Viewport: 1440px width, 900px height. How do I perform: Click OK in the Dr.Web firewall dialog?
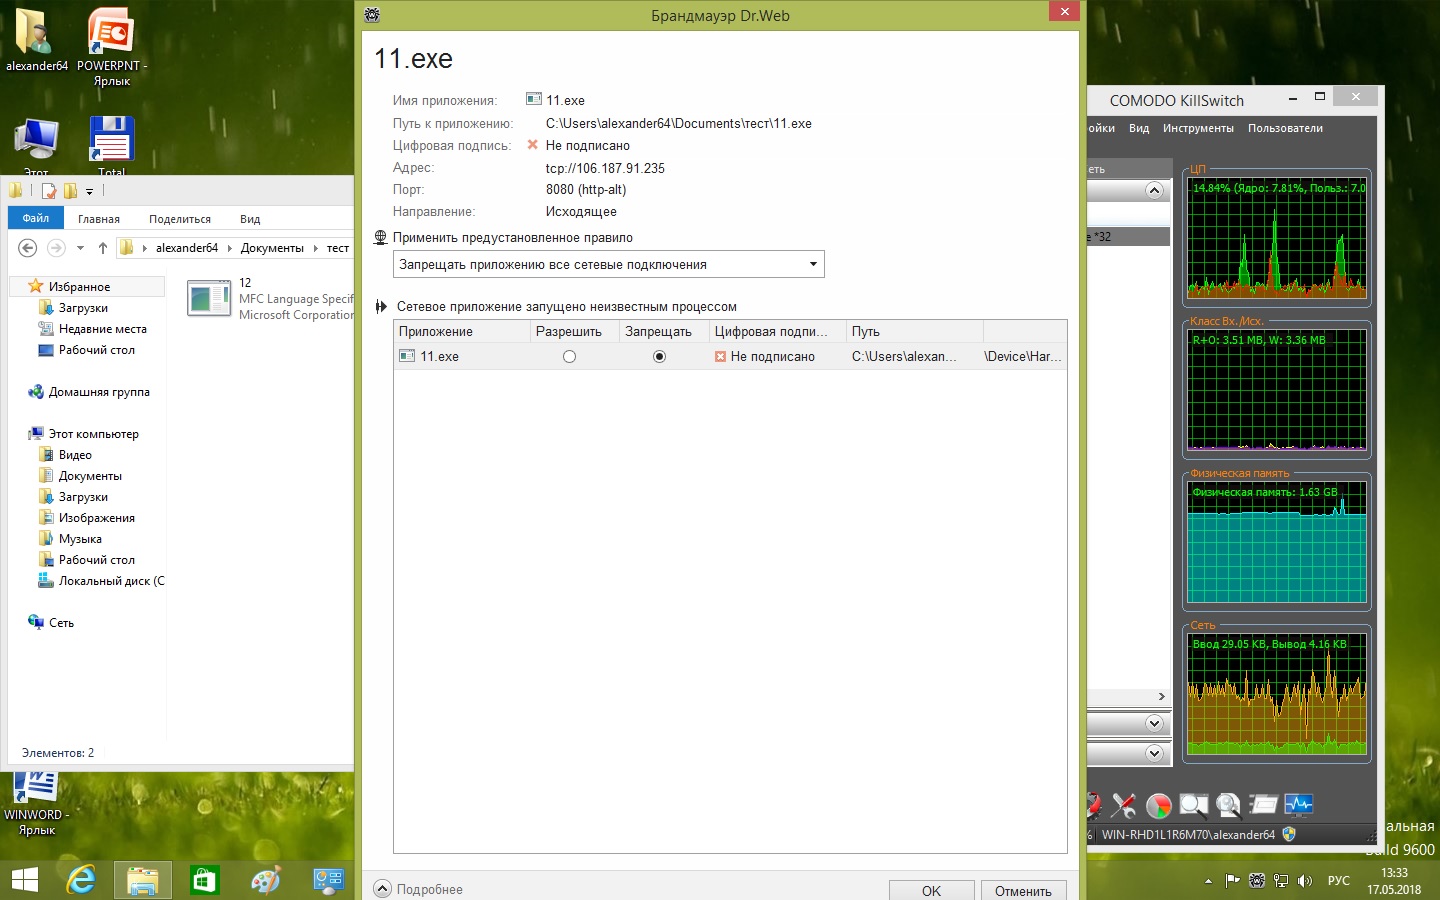pyautogui.click(x=931, y=890)
